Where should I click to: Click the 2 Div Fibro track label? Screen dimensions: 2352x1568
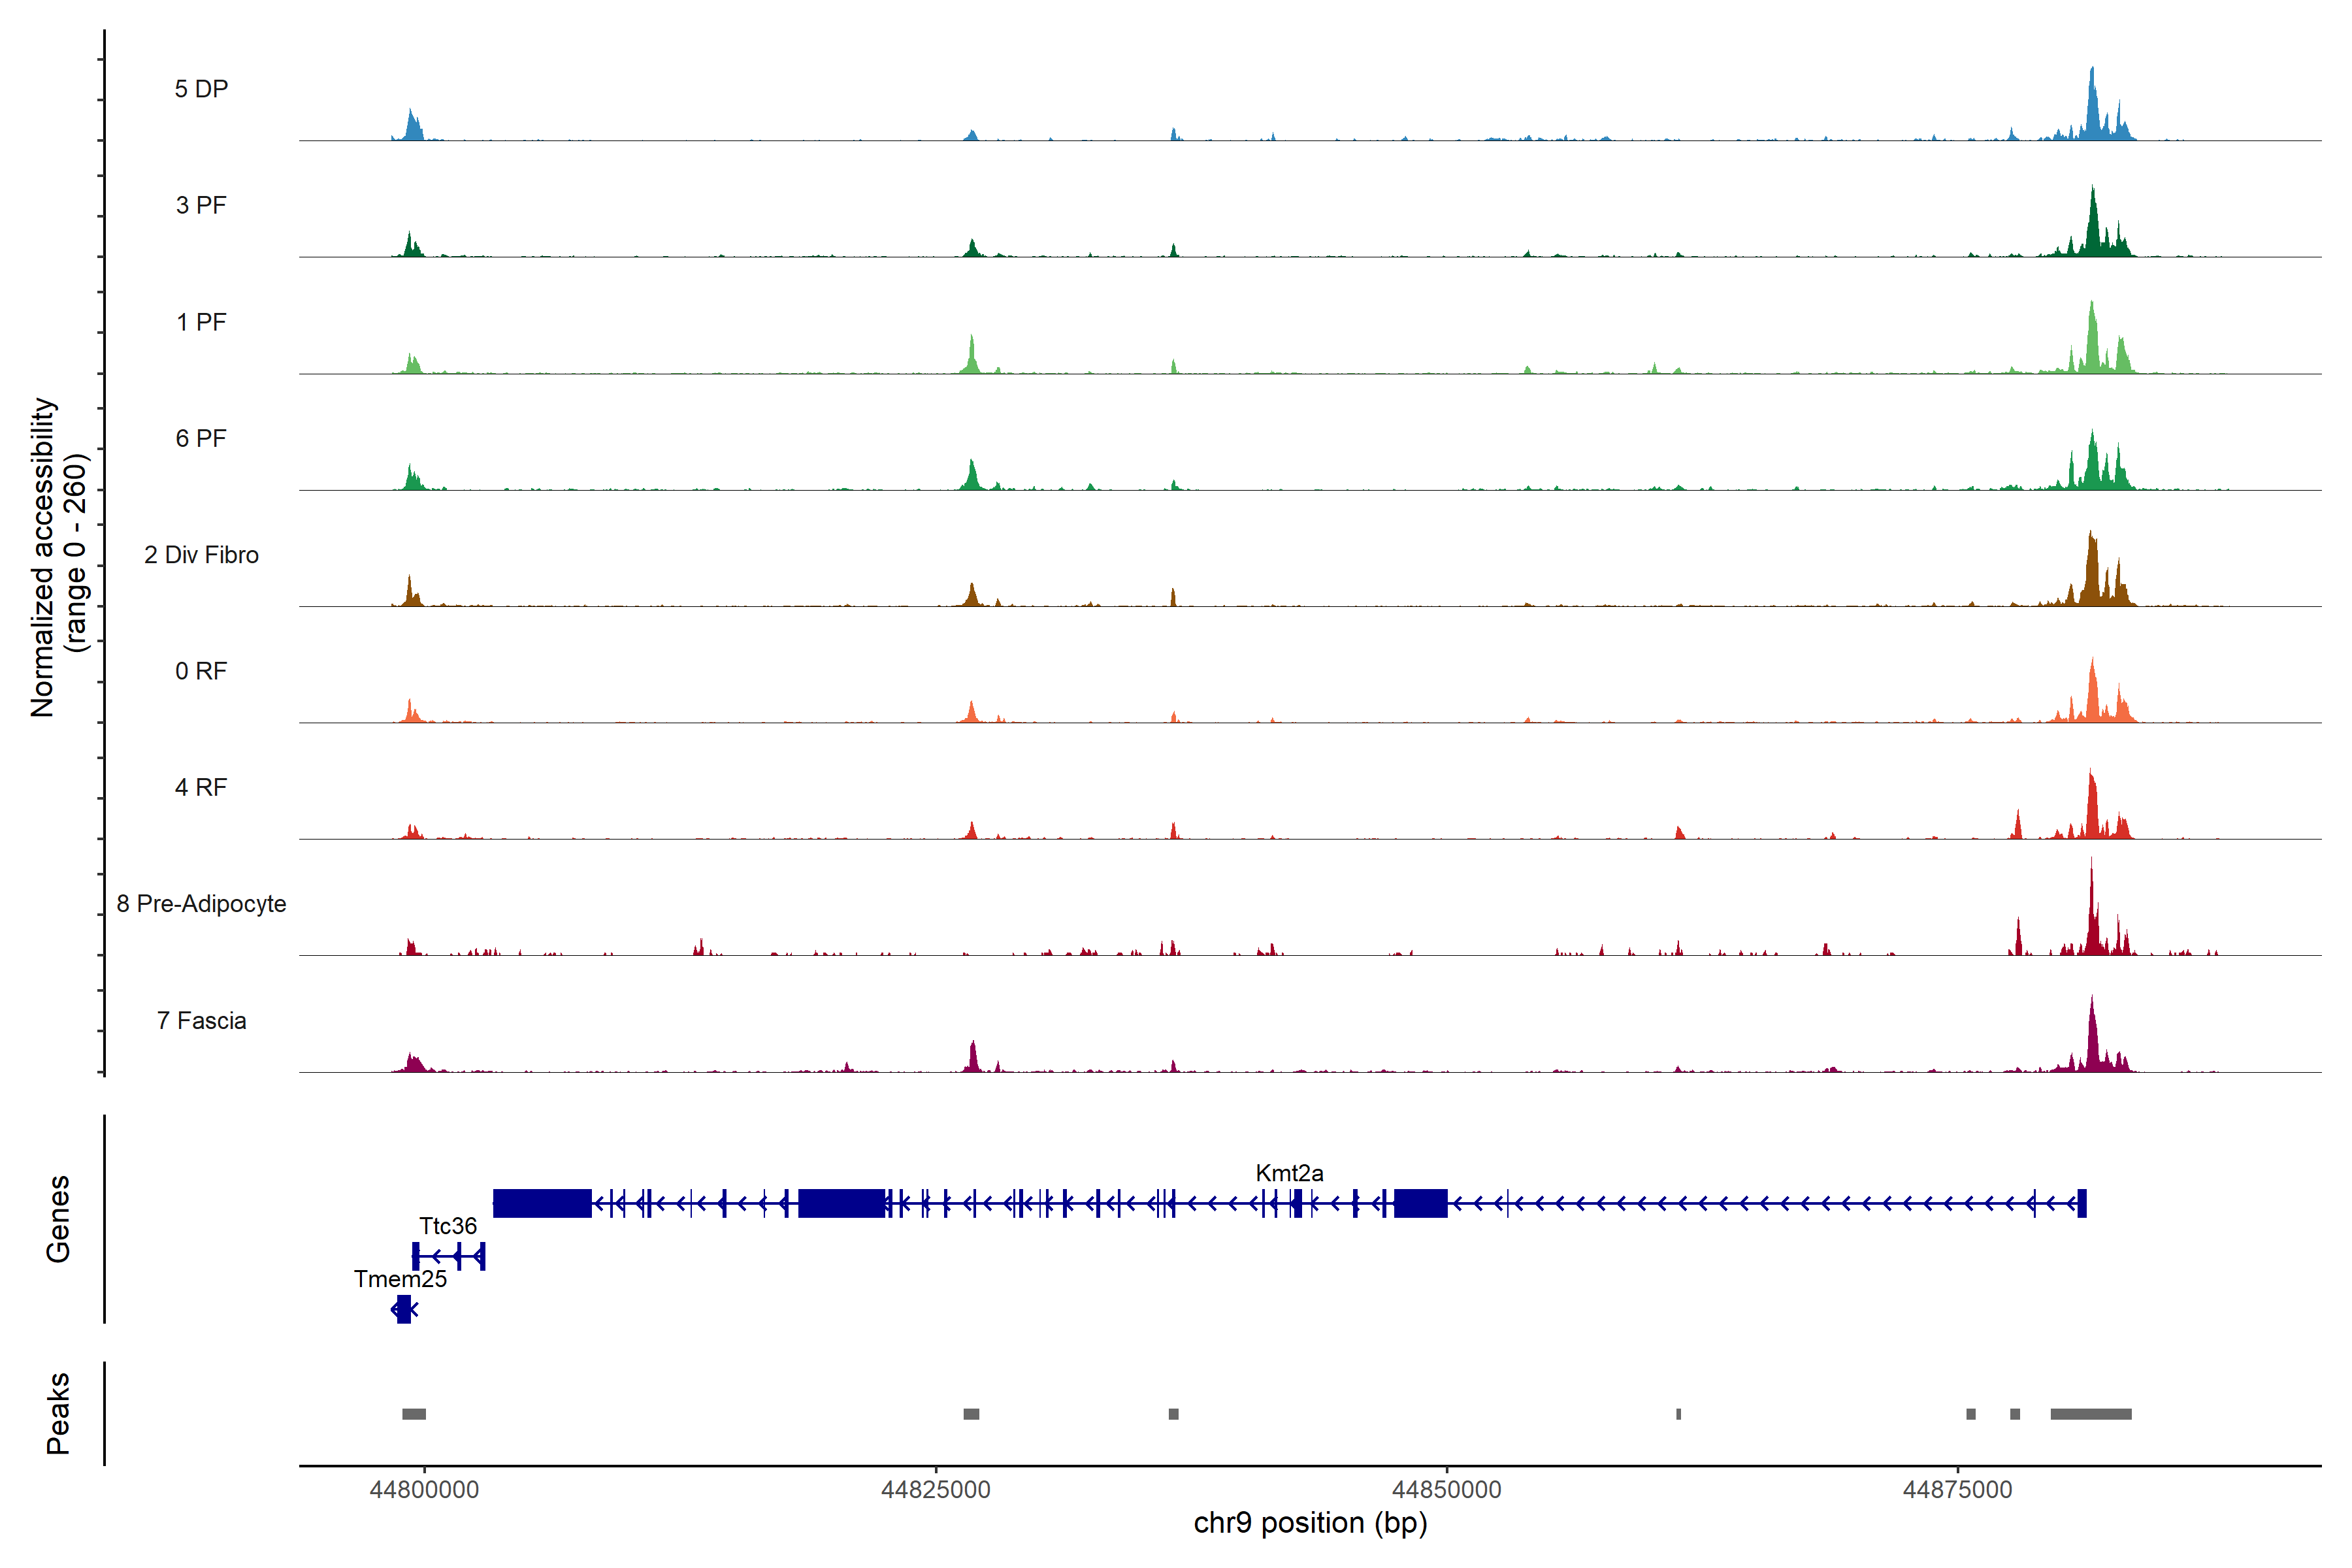coord(201,555)
